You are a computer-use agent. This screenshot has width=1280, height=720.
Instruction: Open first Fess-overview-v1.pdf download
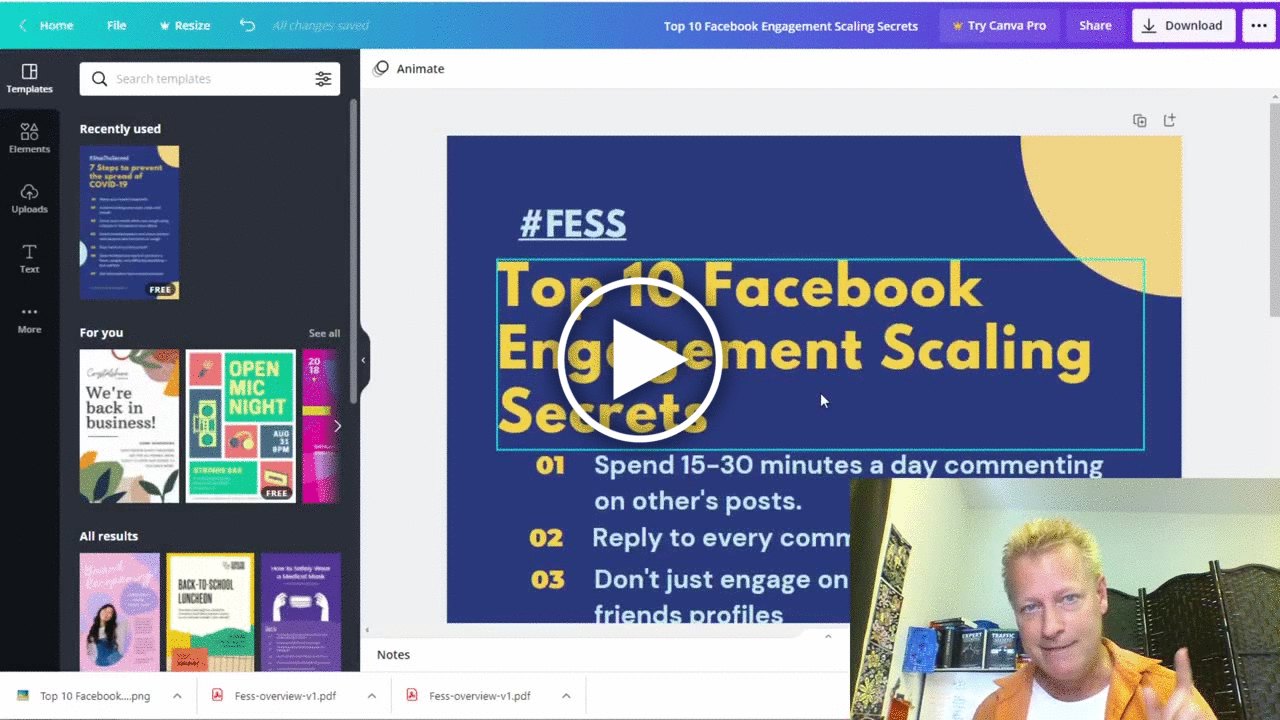coord(274,696)
